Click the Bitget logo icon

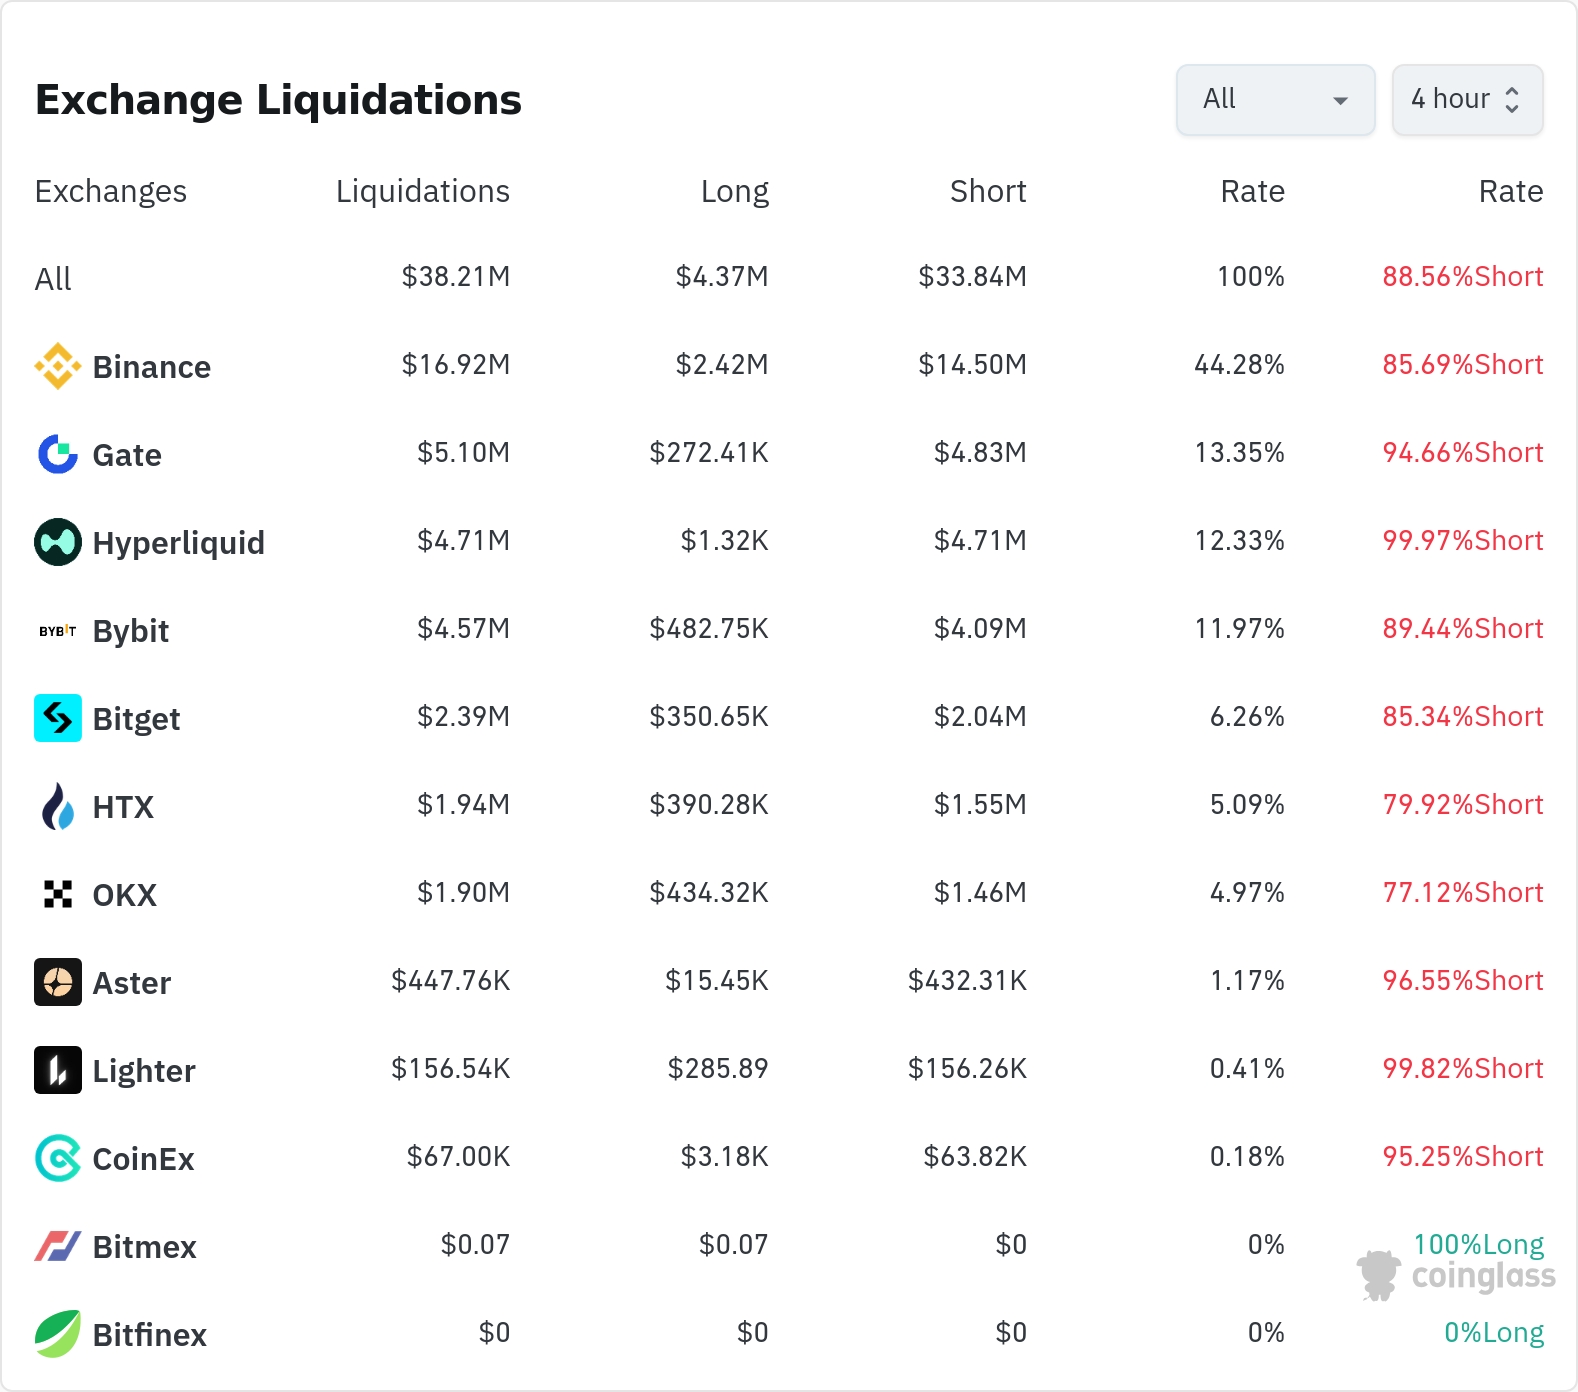click(x=58, y=718)
